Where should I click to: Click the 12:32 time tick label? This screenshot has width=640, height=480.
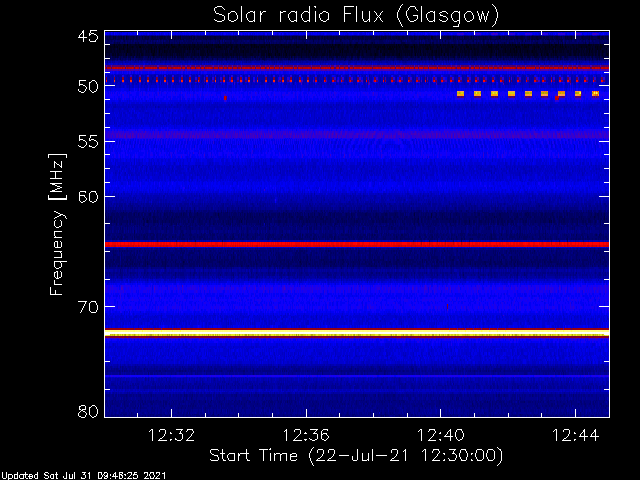pos(171,435)
